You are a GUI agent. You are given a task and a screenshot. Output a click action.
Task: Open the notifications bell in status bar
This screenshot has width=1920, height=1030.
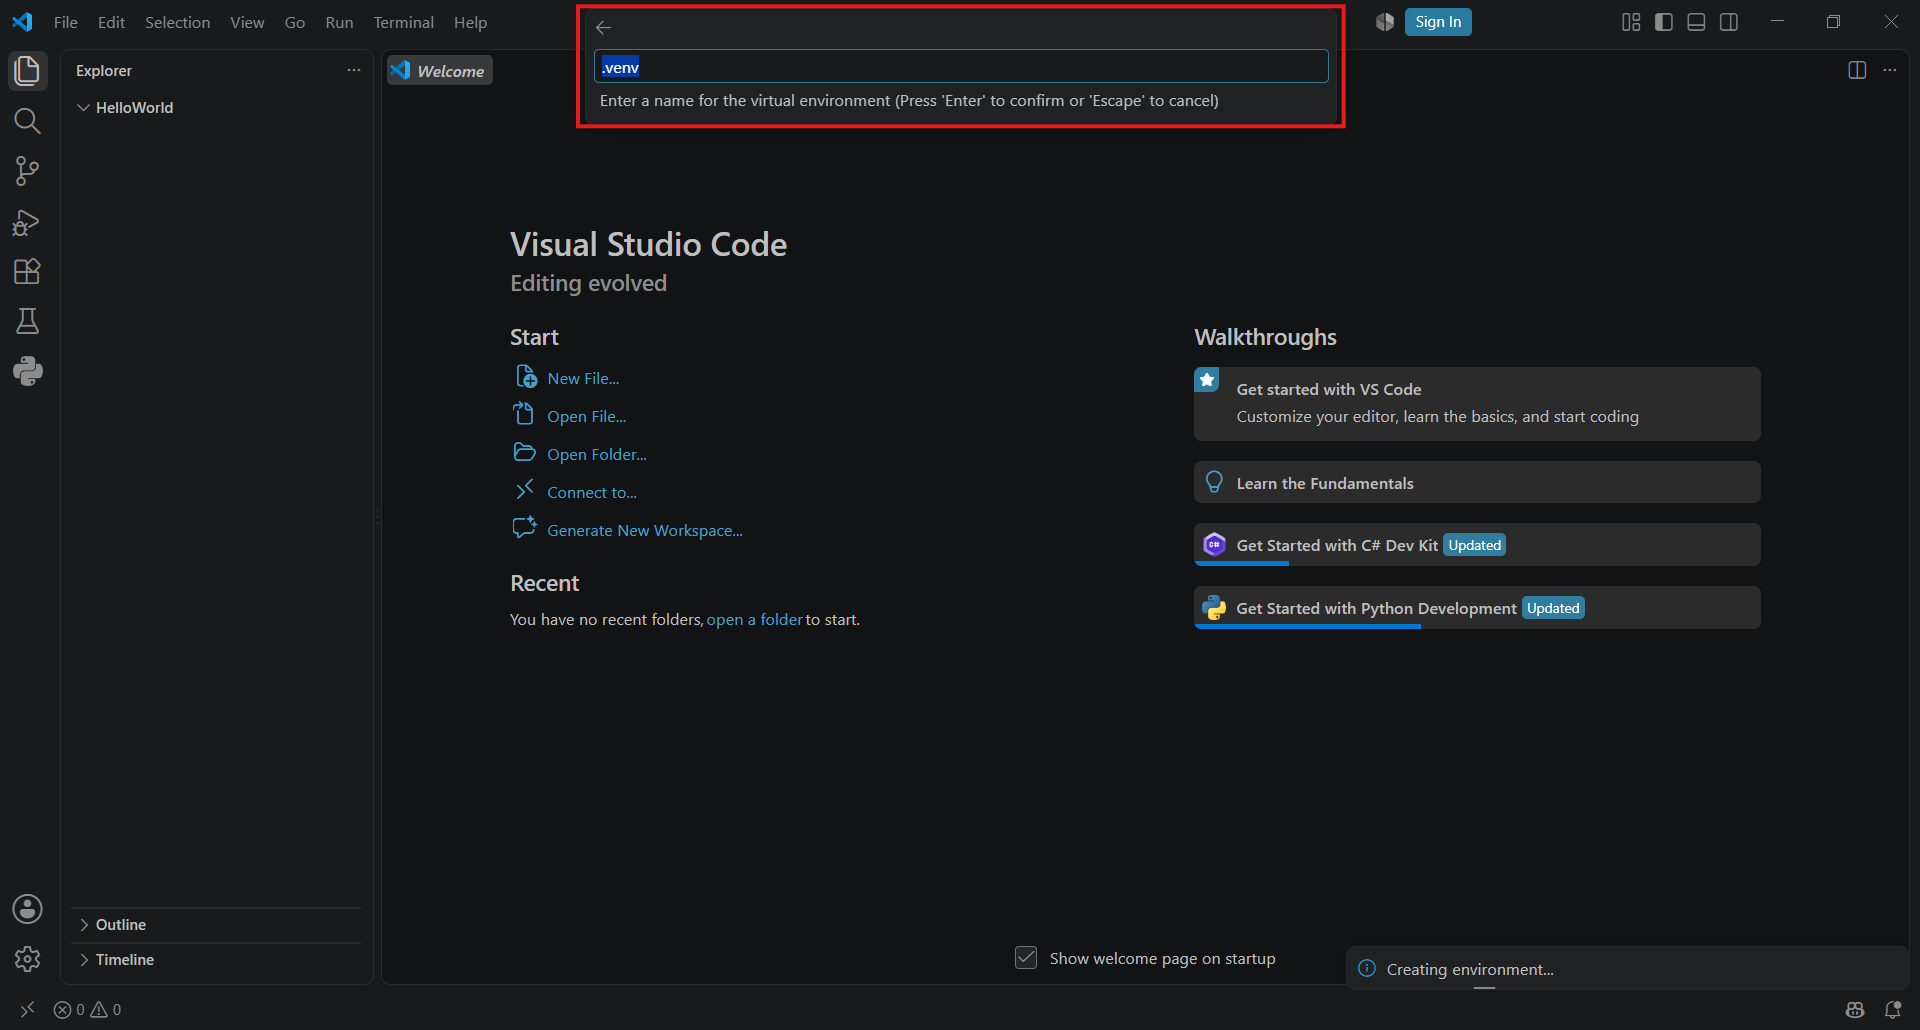[1893, 1010]
